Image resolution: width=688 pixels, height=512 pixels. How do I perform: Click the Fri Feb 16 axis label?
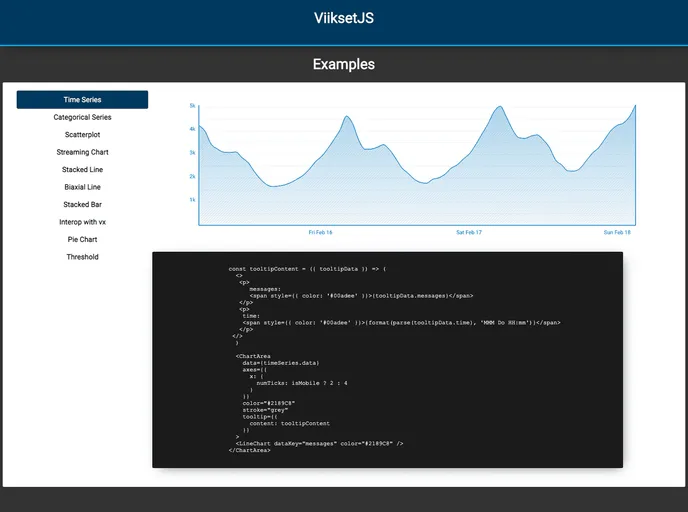pyautogui.click(x=320, y=233)
